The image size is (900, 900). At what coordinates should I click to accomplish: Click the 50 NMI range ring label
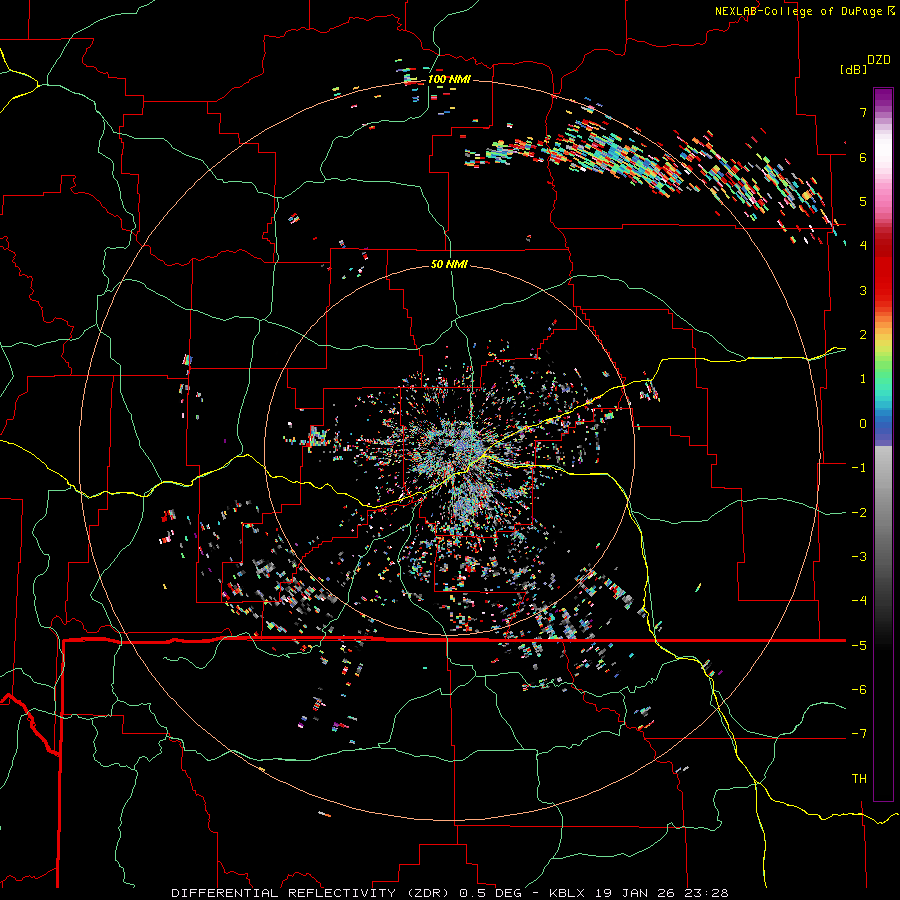(449, 265)
